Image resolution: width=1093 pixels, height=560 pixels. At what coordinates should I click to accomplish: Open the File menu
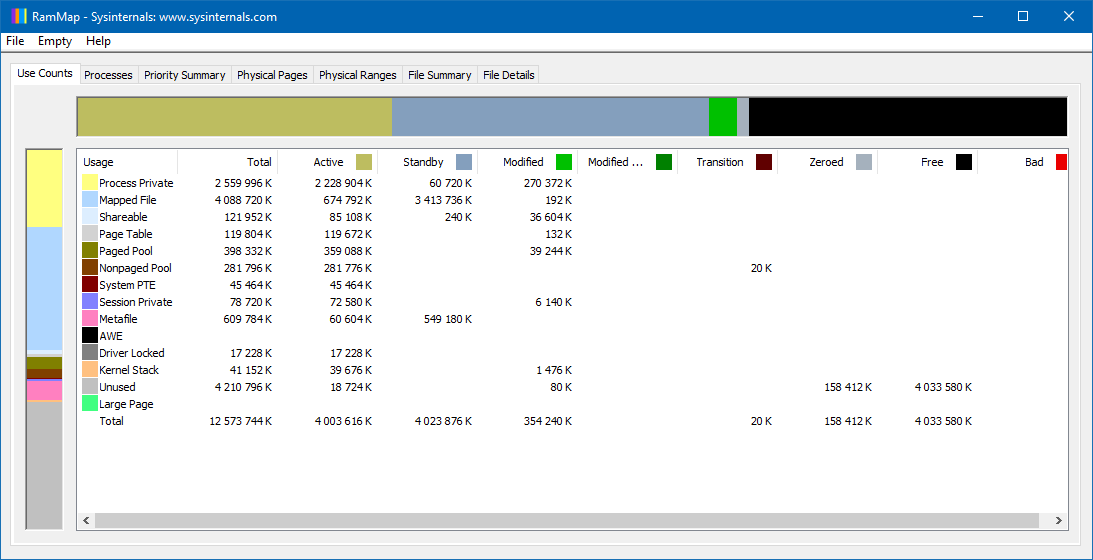click(15, 41)
